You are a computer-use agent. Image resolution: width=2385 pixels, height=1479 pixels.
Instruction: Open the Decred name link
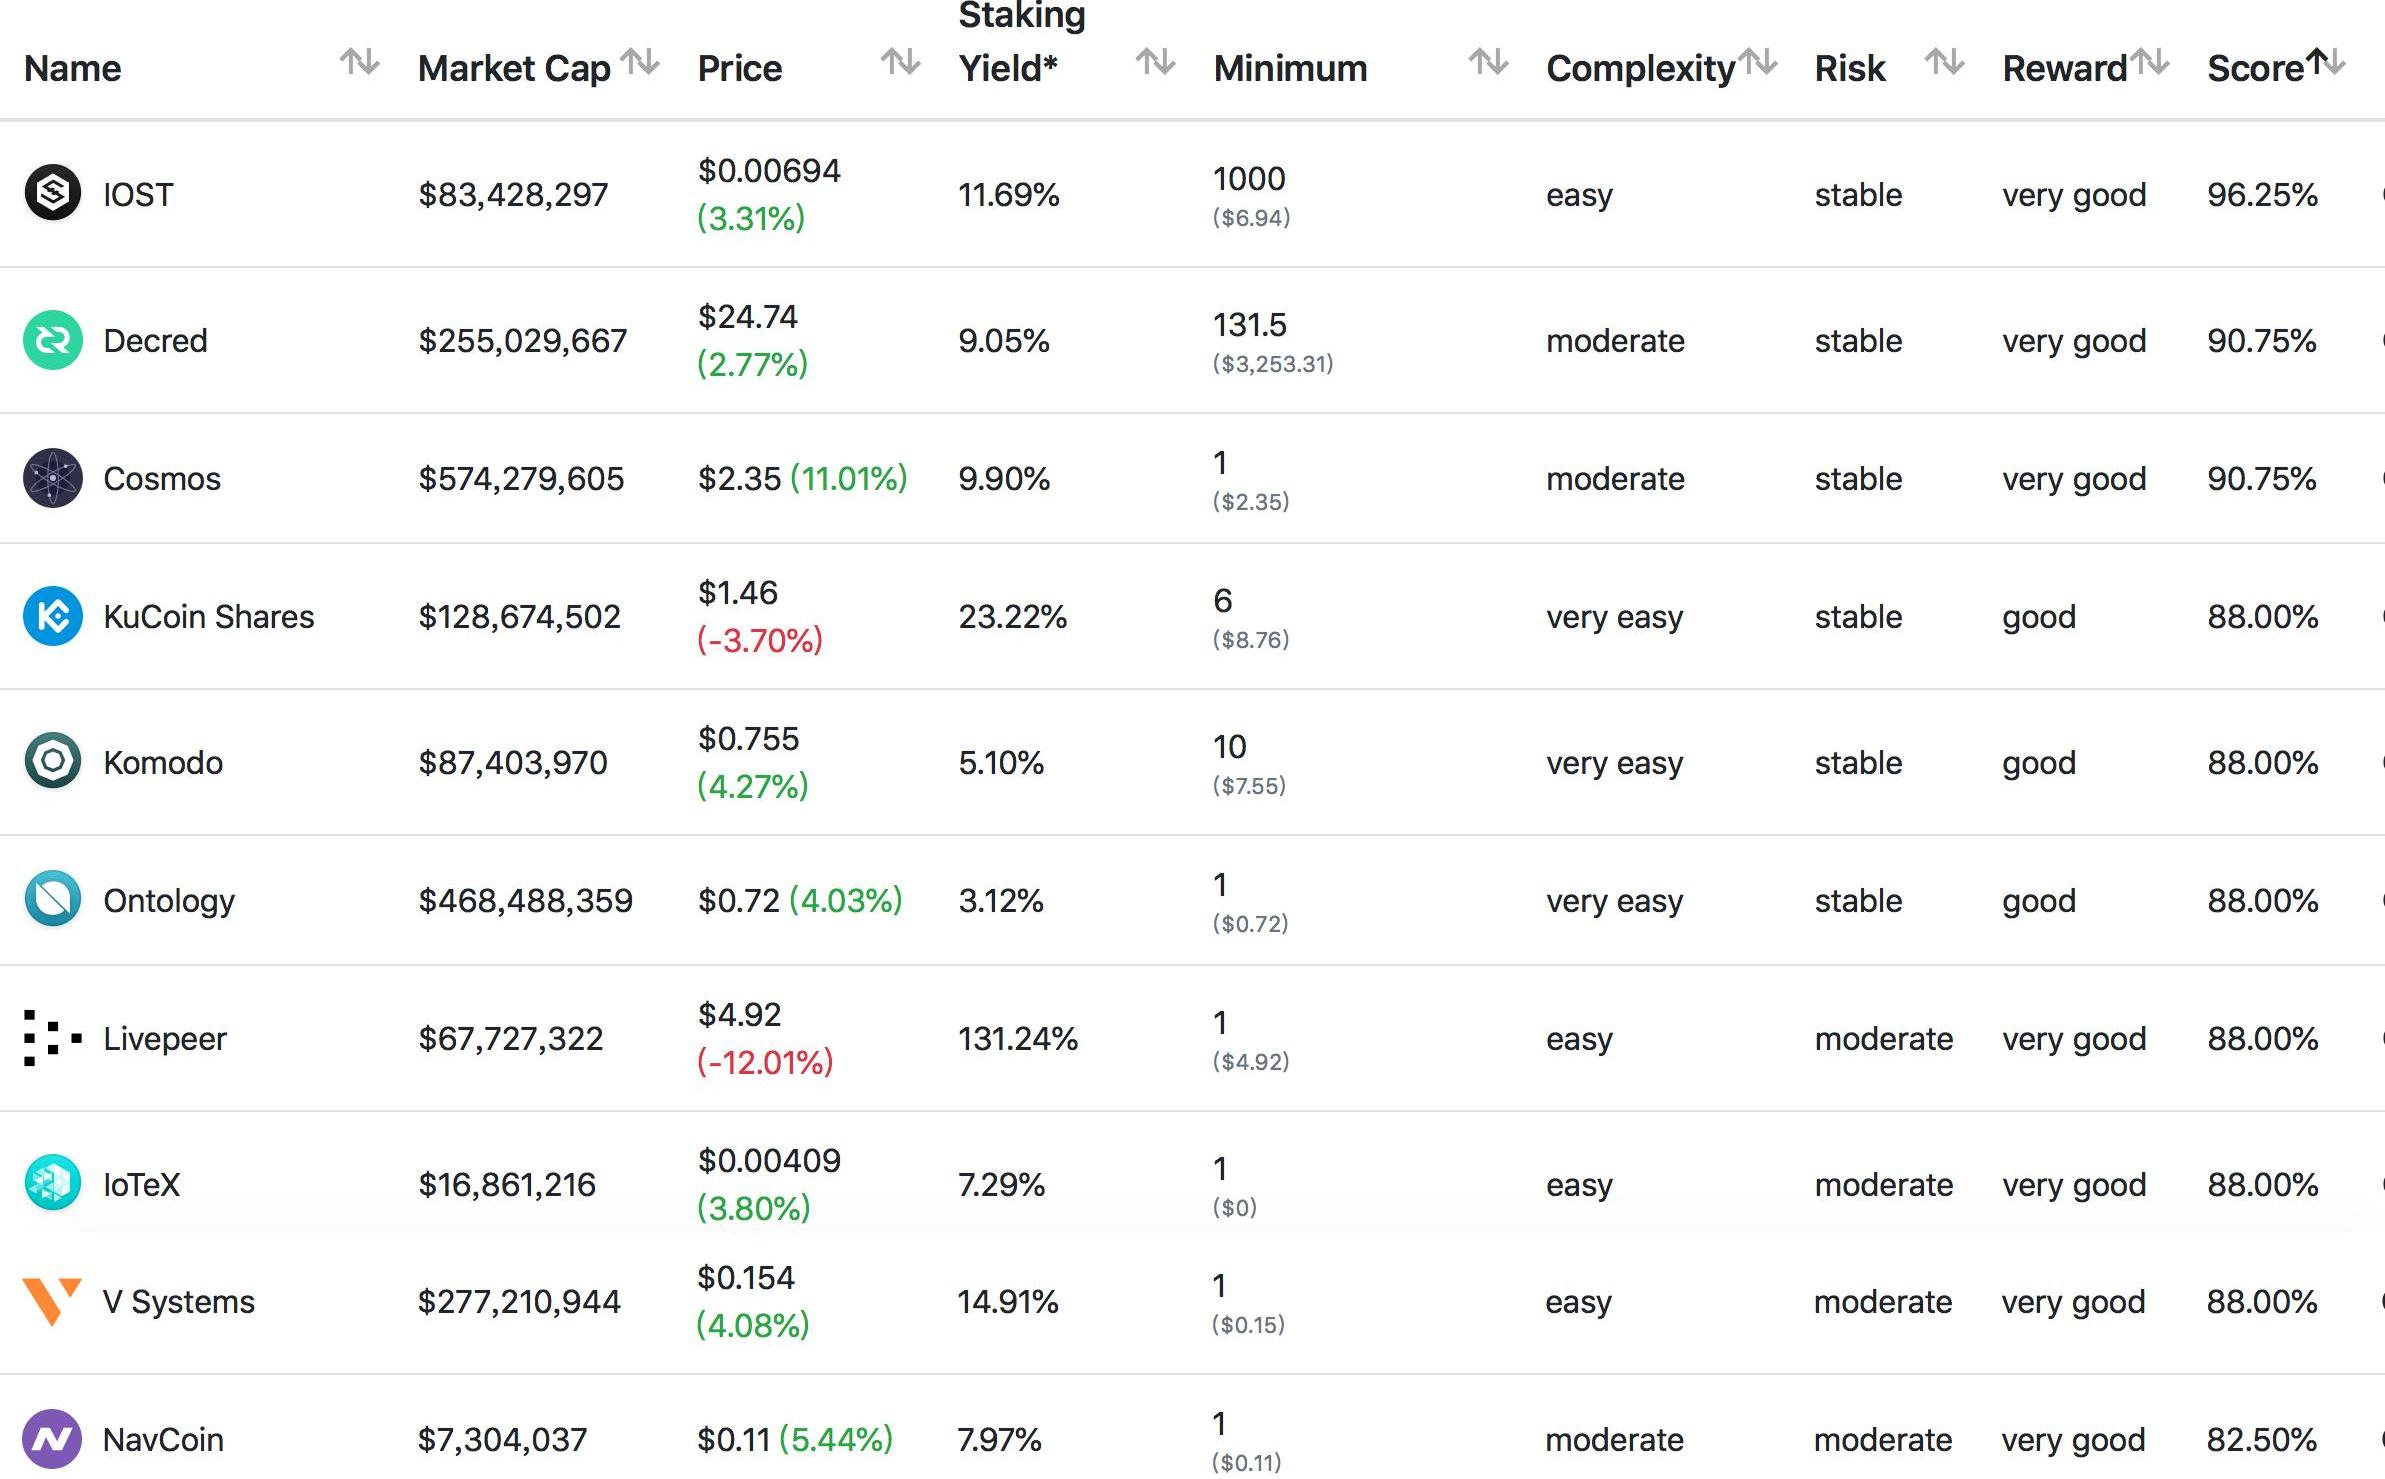click(x=155, y=340)
